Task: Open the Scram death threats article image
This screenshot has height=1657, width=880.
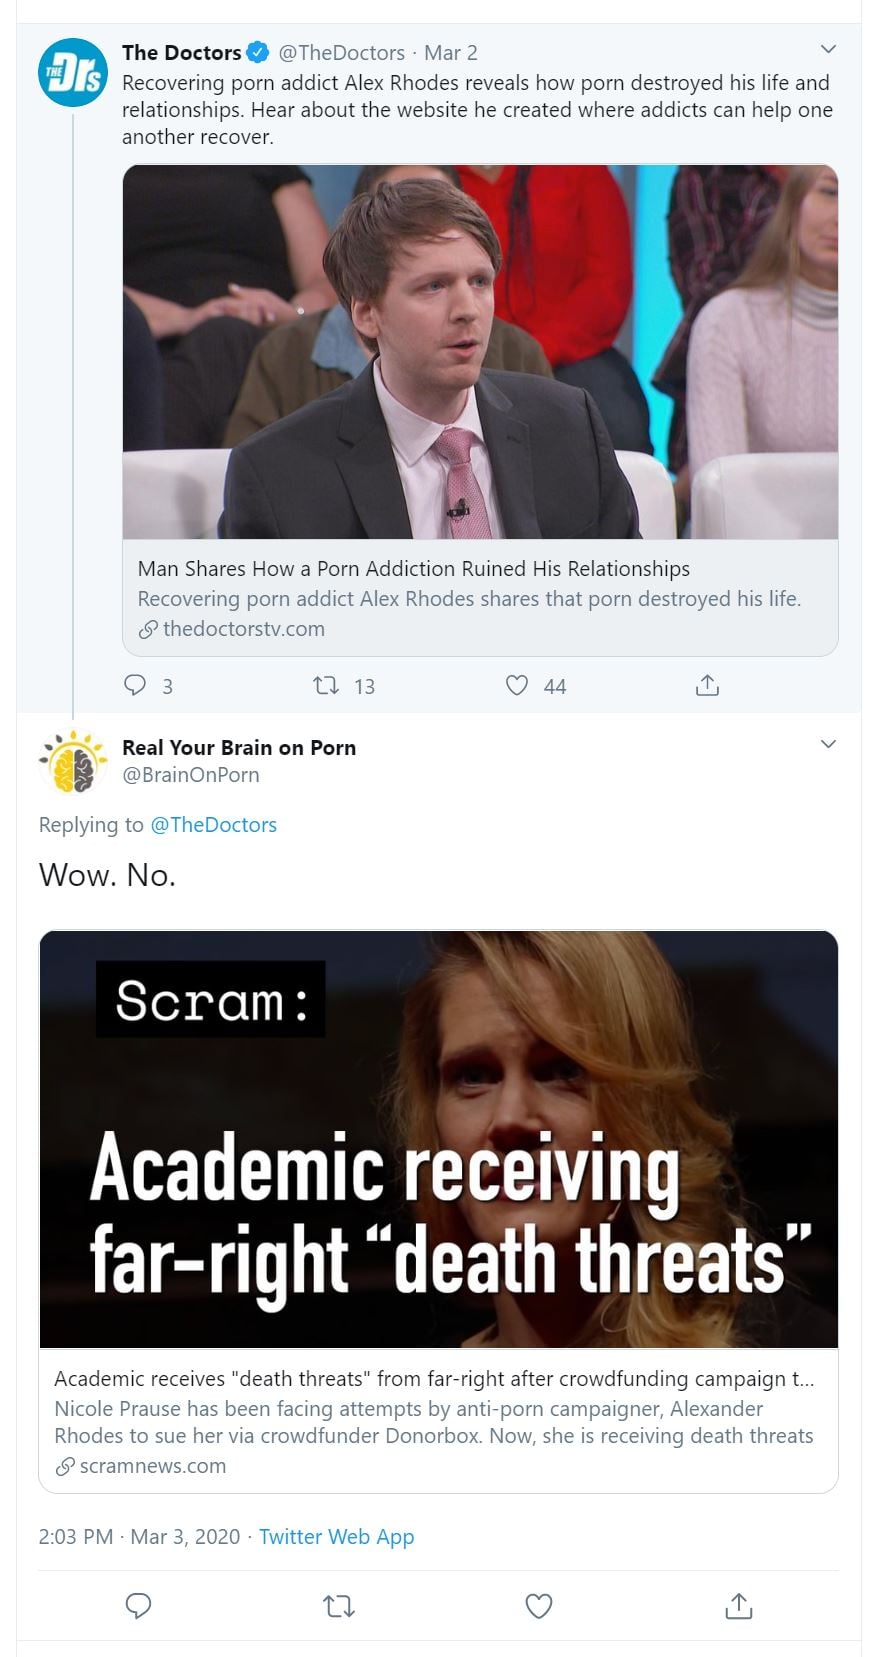Action: point(438,1139)
